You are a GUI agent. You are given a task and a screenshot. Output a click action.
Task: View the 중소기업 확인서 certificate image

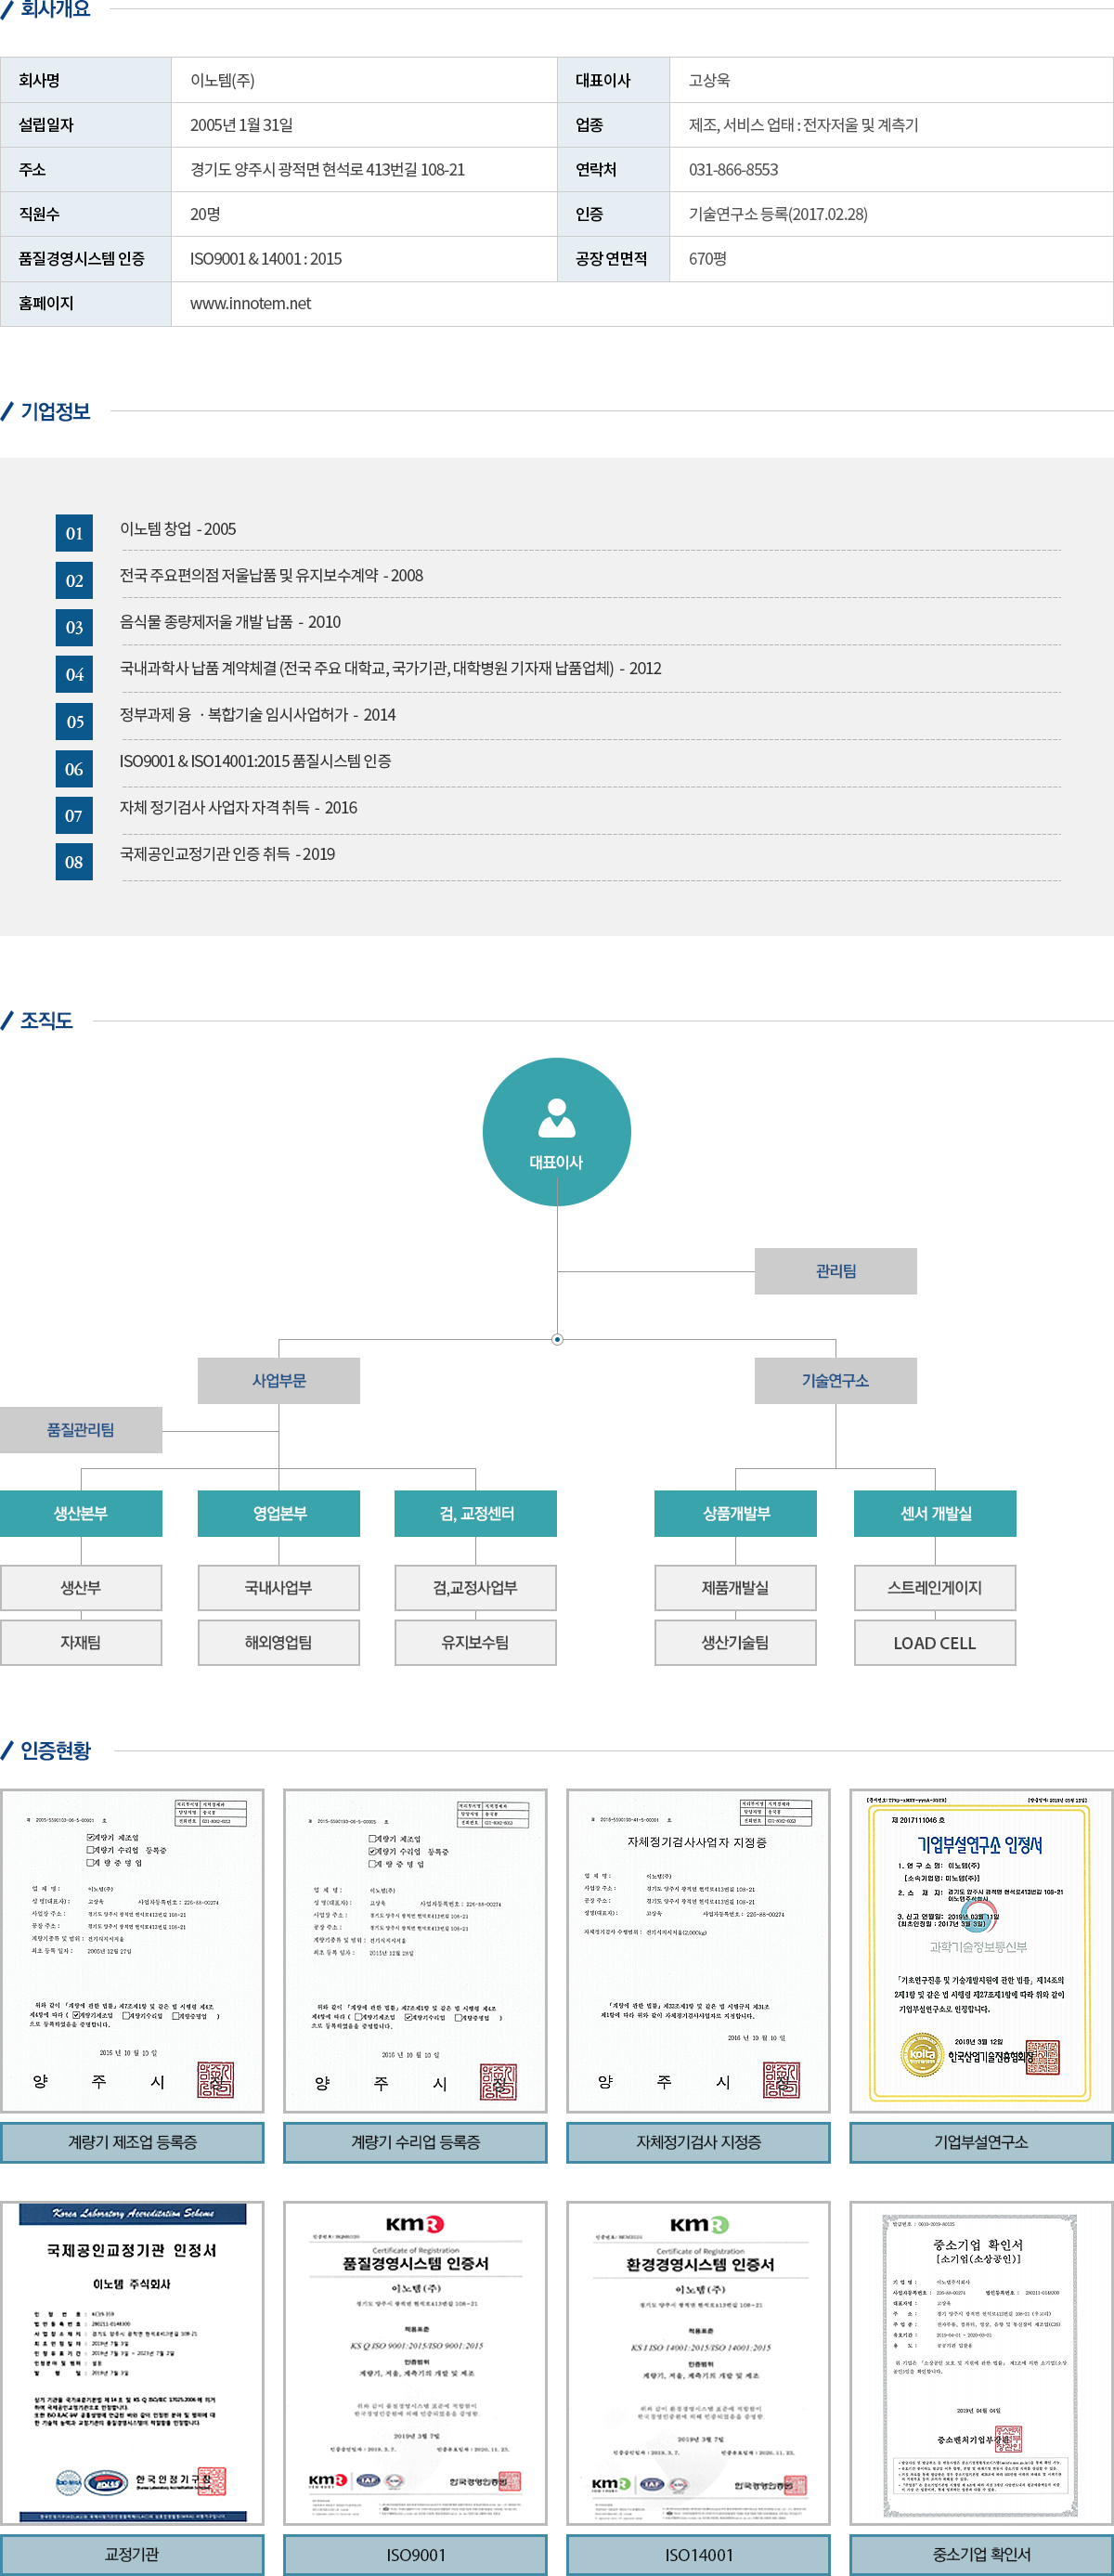point(980,2362)
